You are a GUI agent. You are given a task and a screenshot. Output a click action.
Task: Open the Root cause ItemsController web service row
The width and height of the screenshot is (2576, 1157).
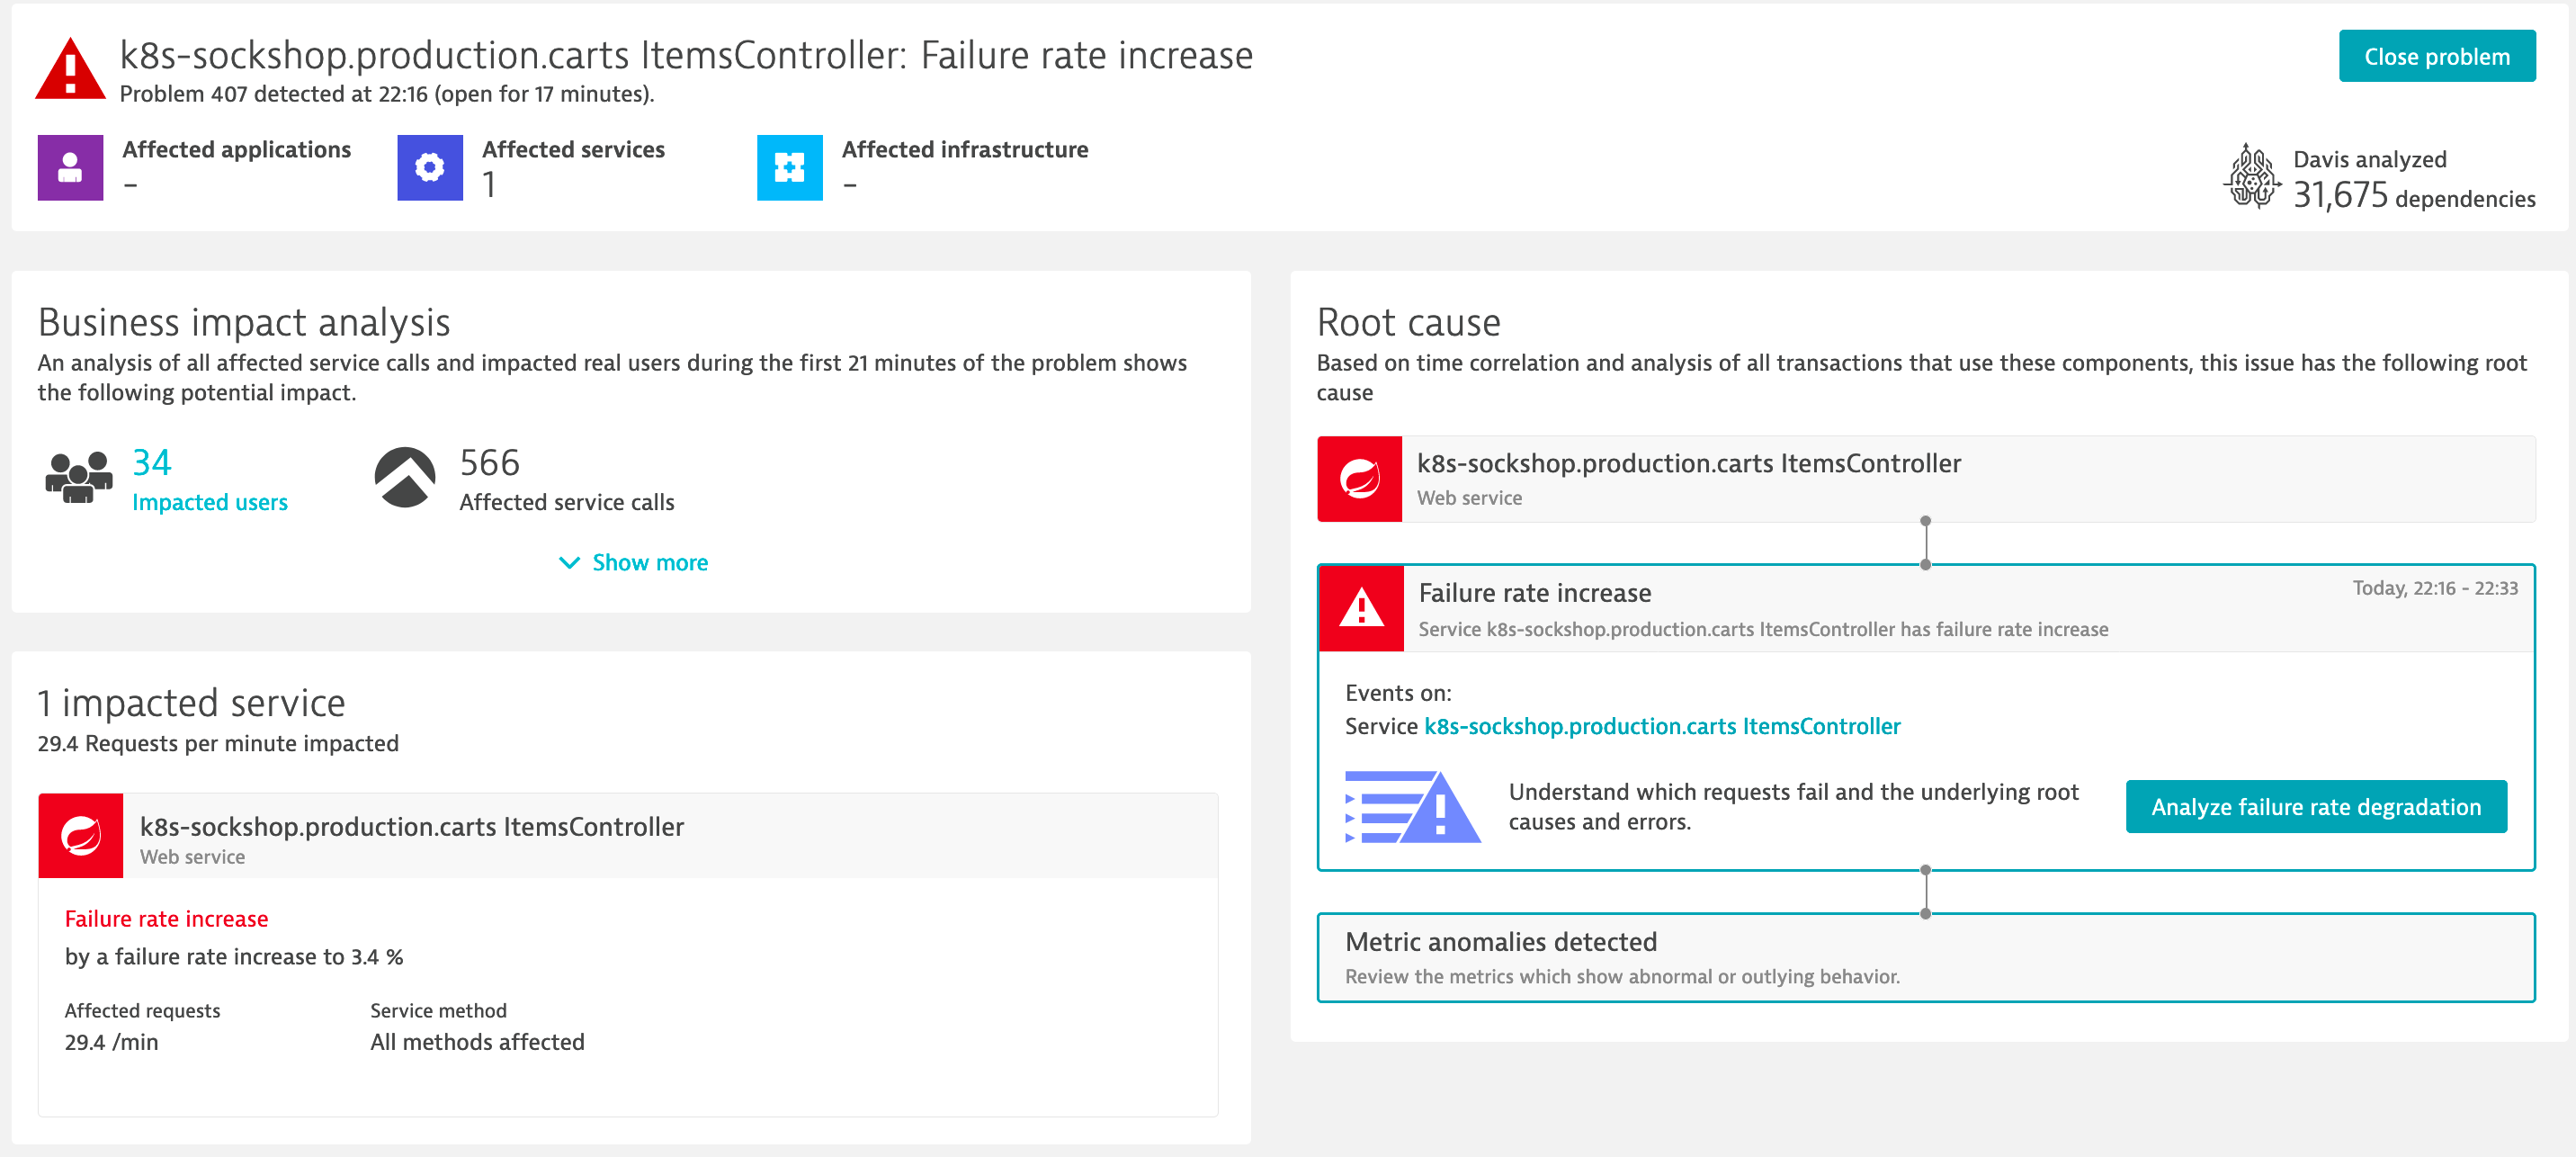tap(1926, 478)
